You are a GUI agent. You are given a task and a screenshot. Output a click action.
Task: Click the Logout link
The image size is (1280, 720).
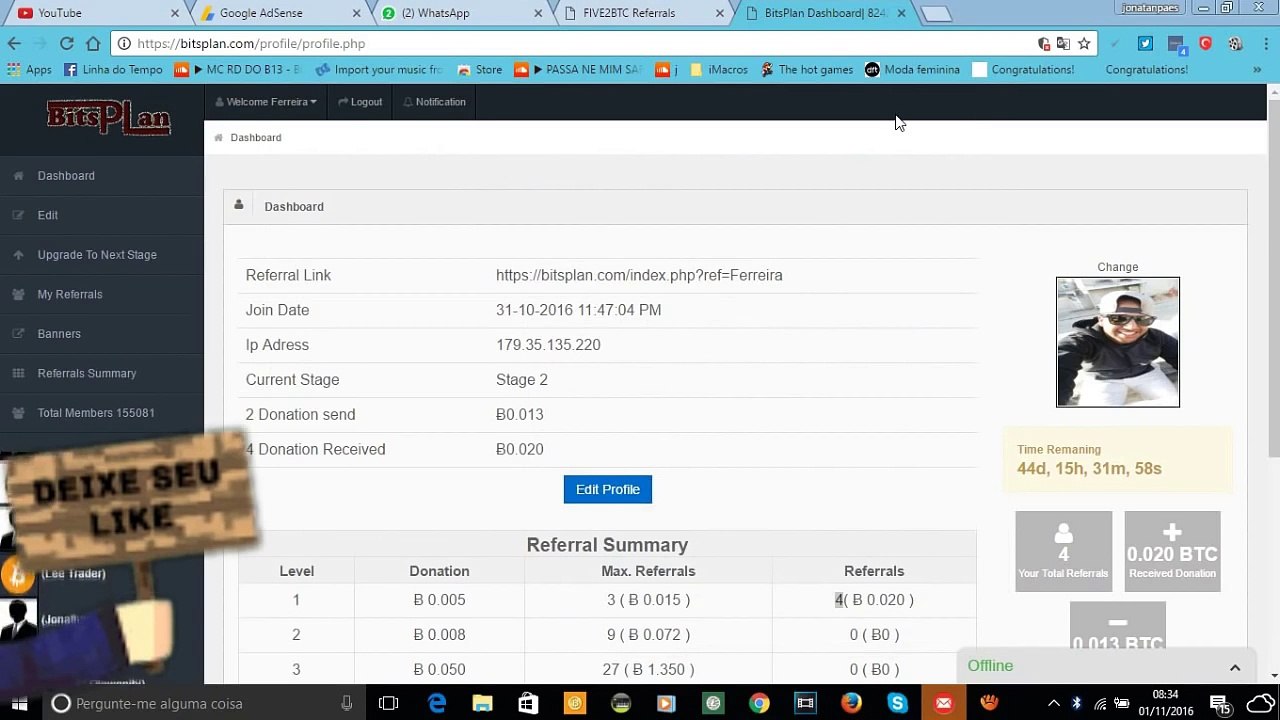coord(360,102)
